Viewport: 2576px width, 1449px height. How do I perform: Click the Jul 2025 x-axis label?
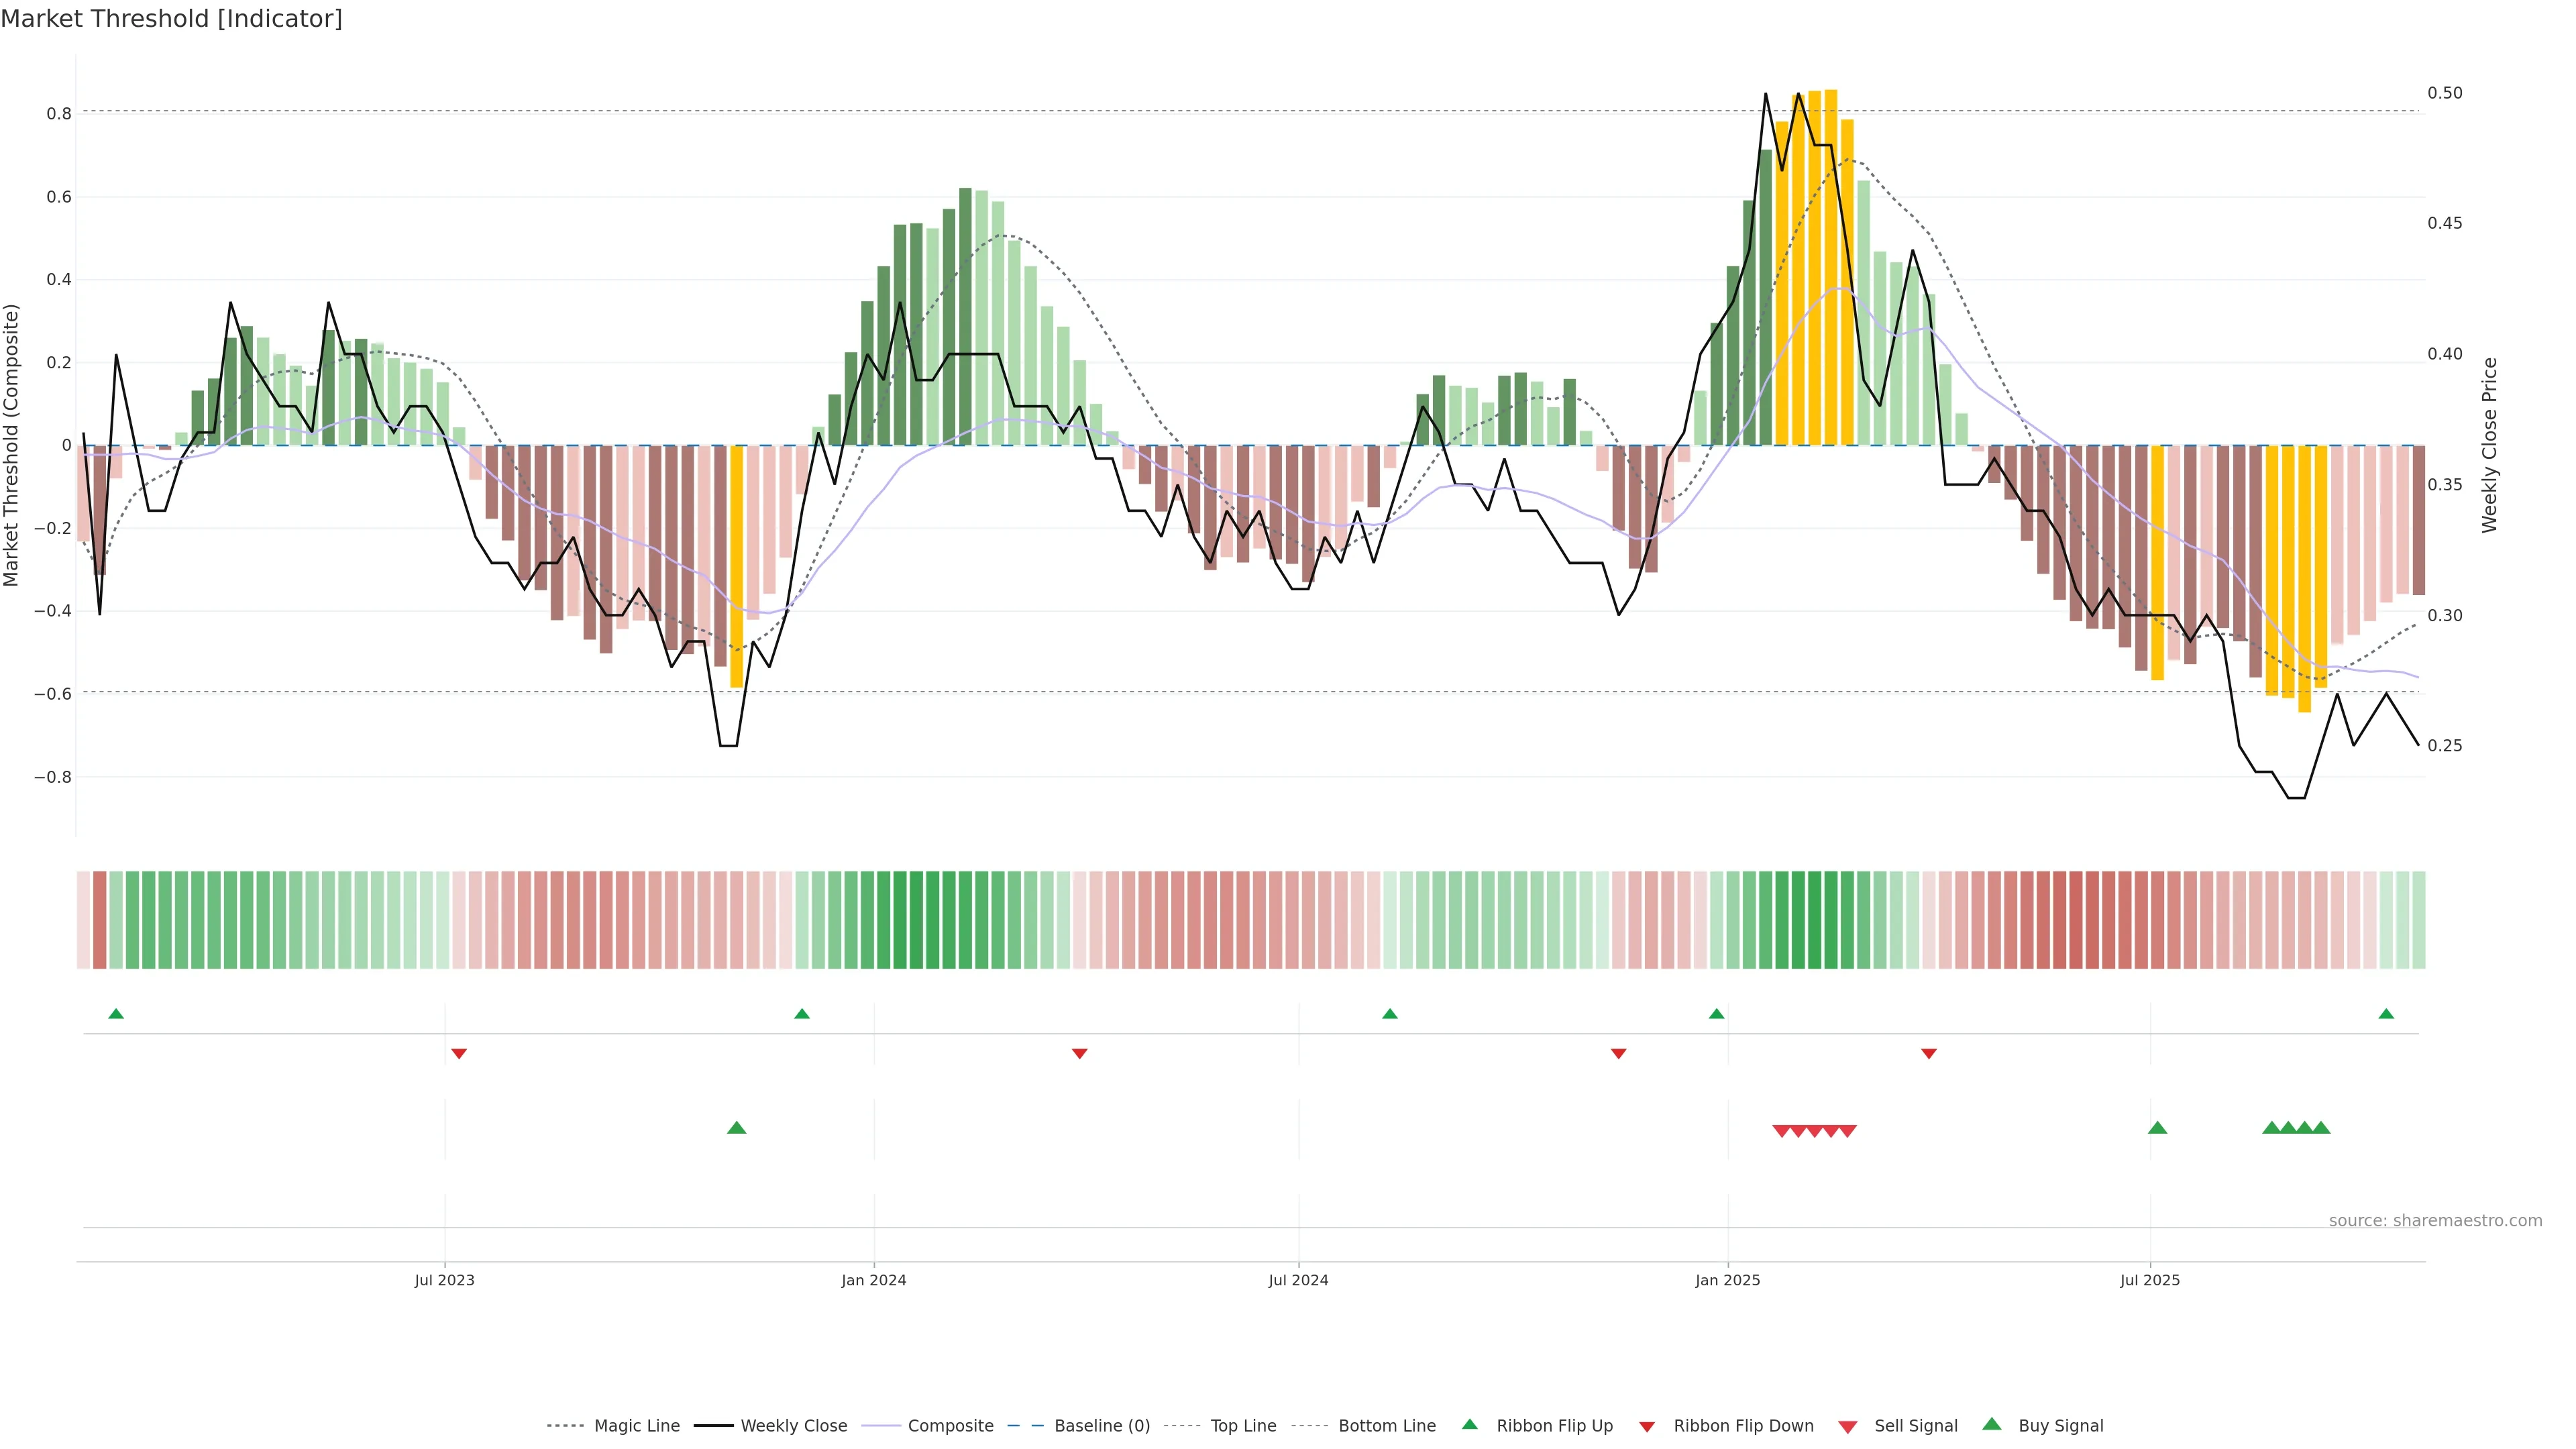click(x=2150, y=1280)
